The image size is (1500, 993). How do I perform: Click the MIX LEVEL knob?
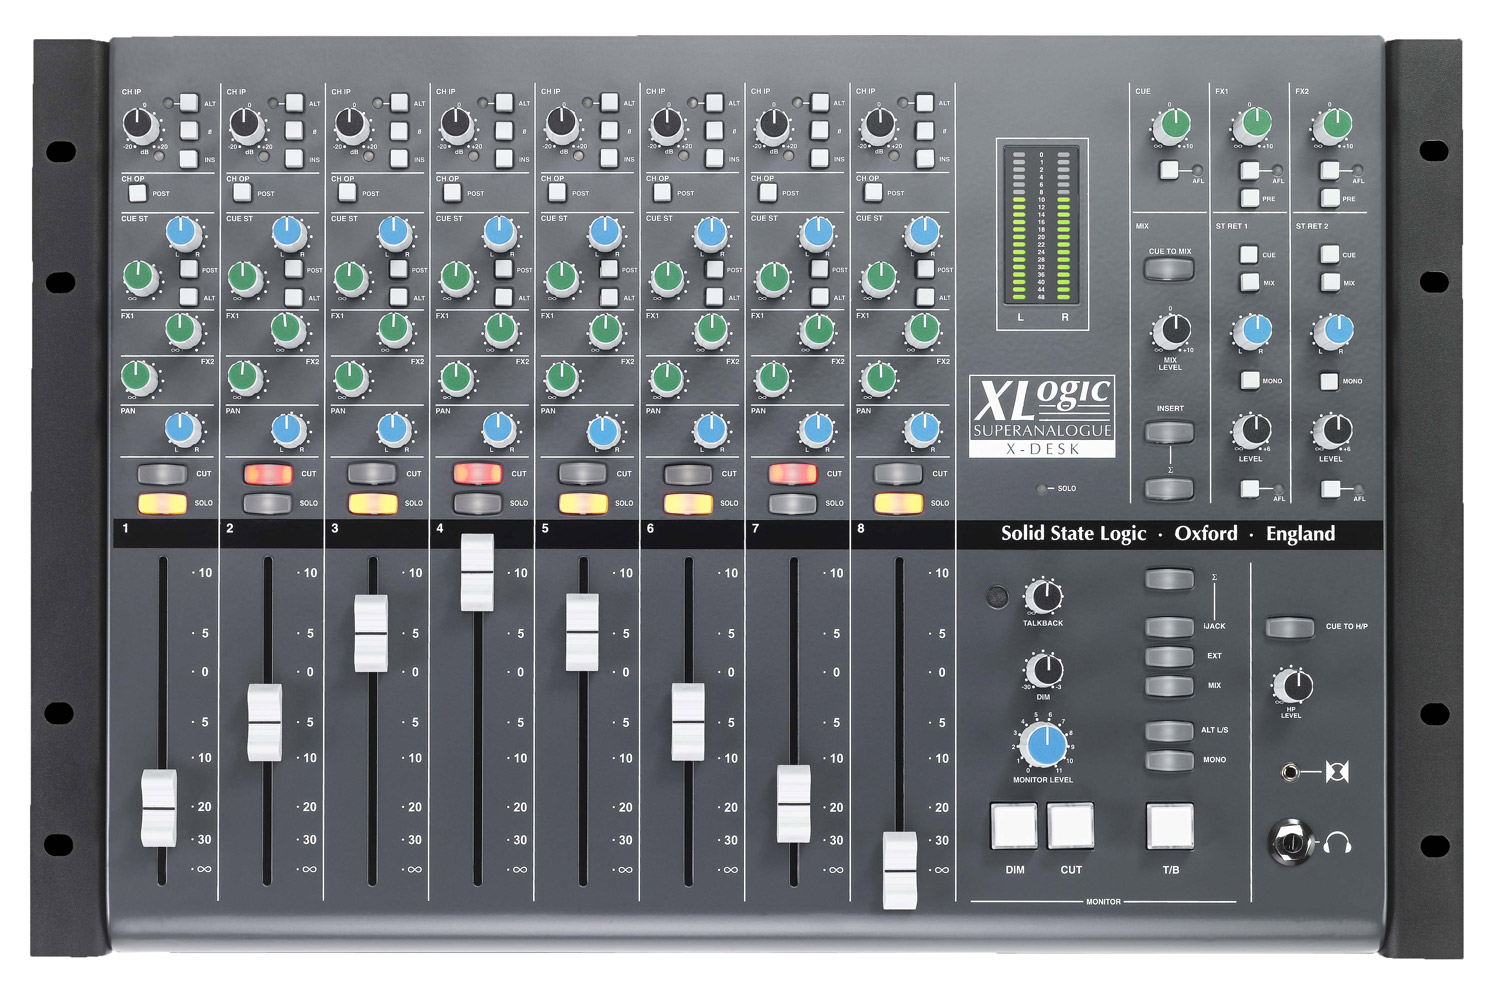point(1171,329)
